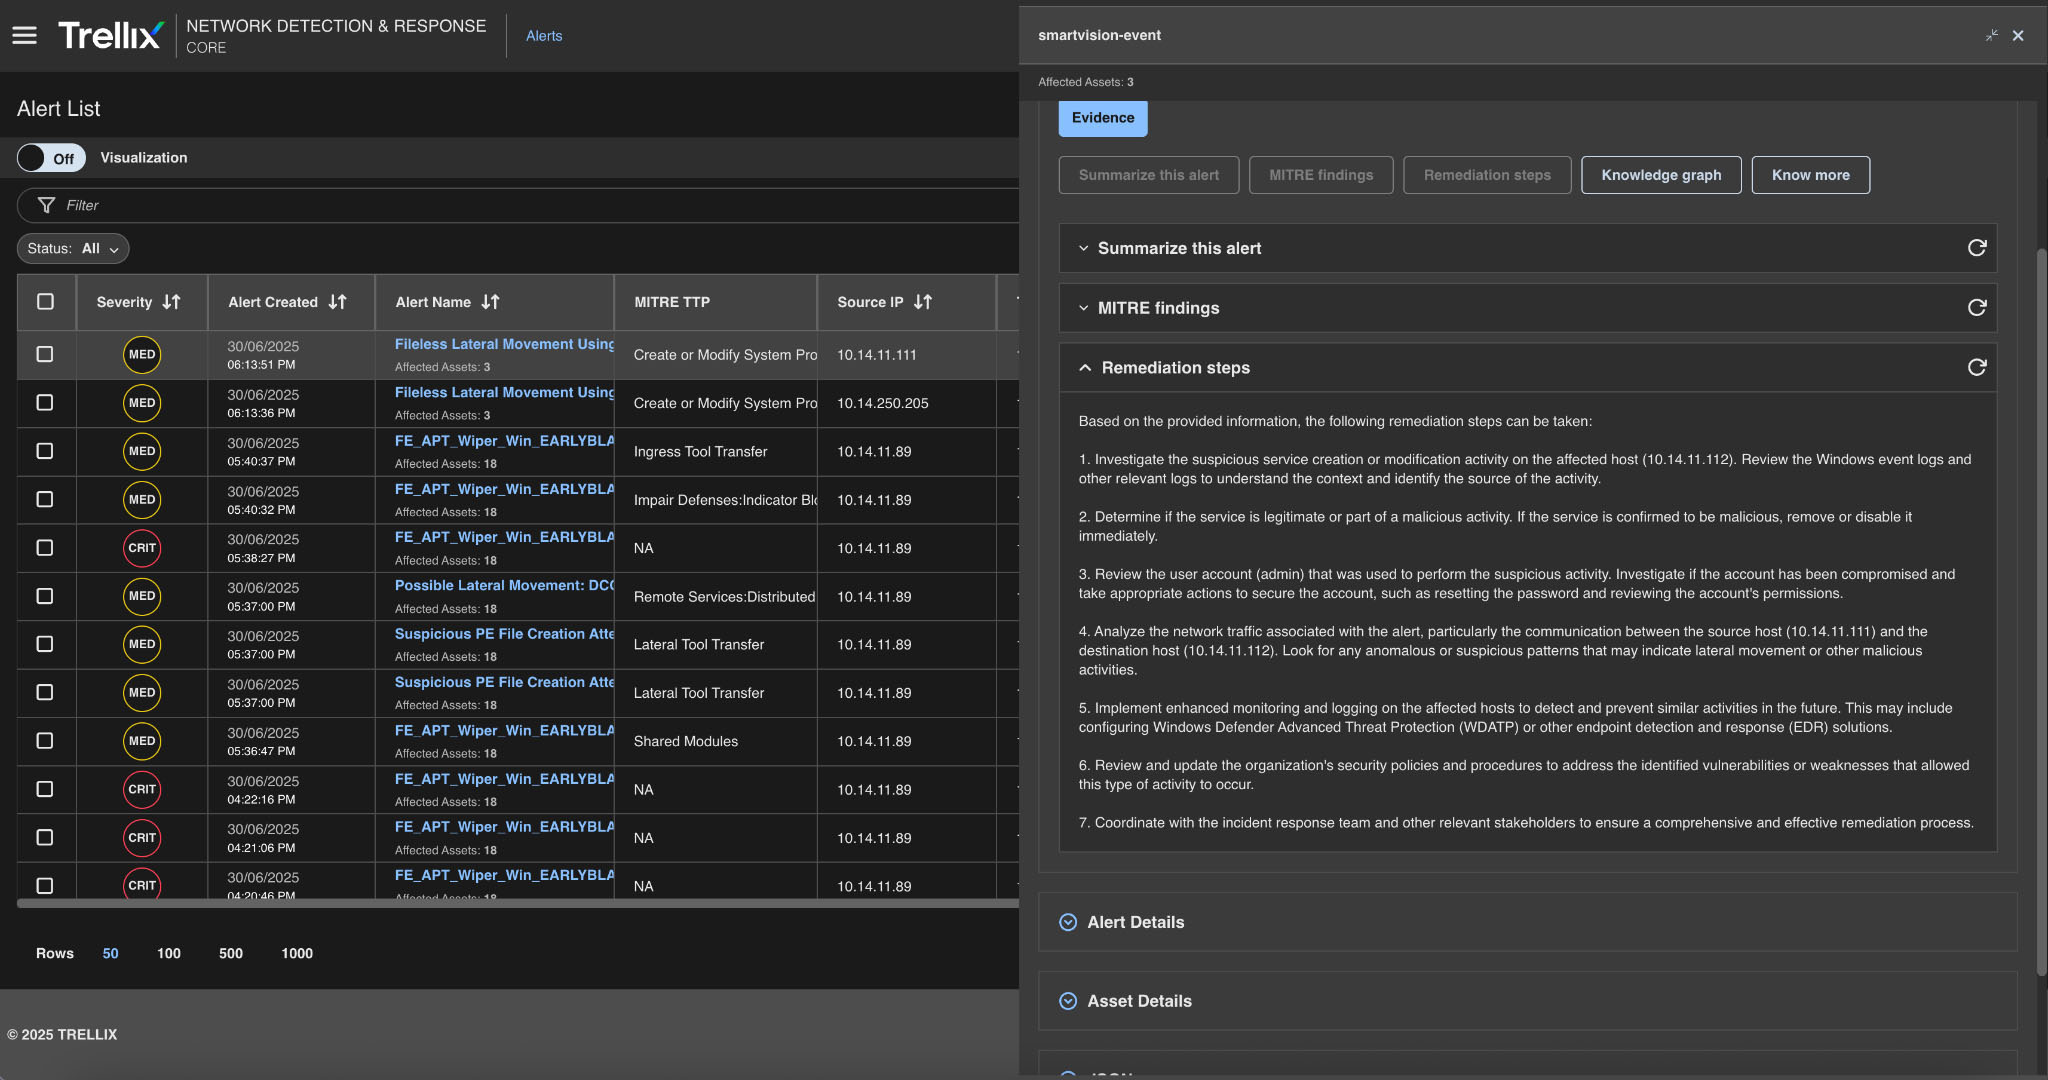Viewport: 2048px width, 1080px height.
Task: Collapse the smartvision-event panel with the minimize icon
Action: point(1991,36)
